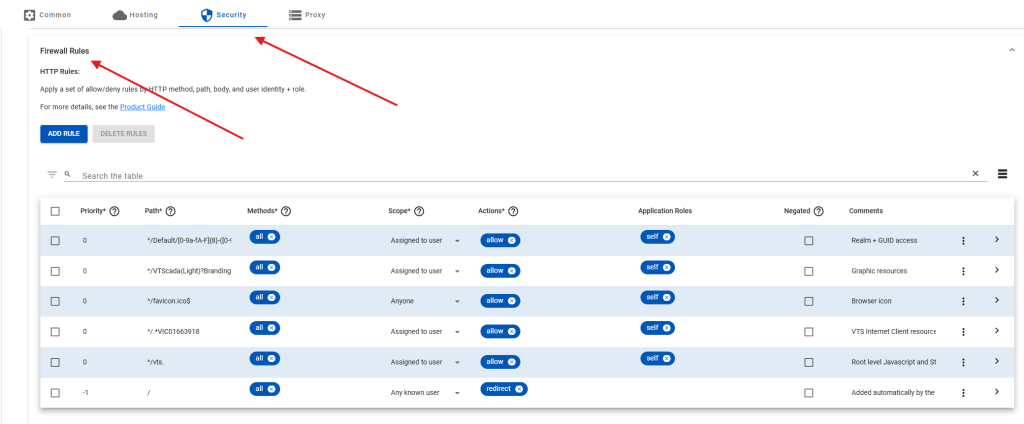Collapse the Firewall Rules section
Image resolution: width=1024 pixels, height=424 pixels.
(x=1012, y=50)
